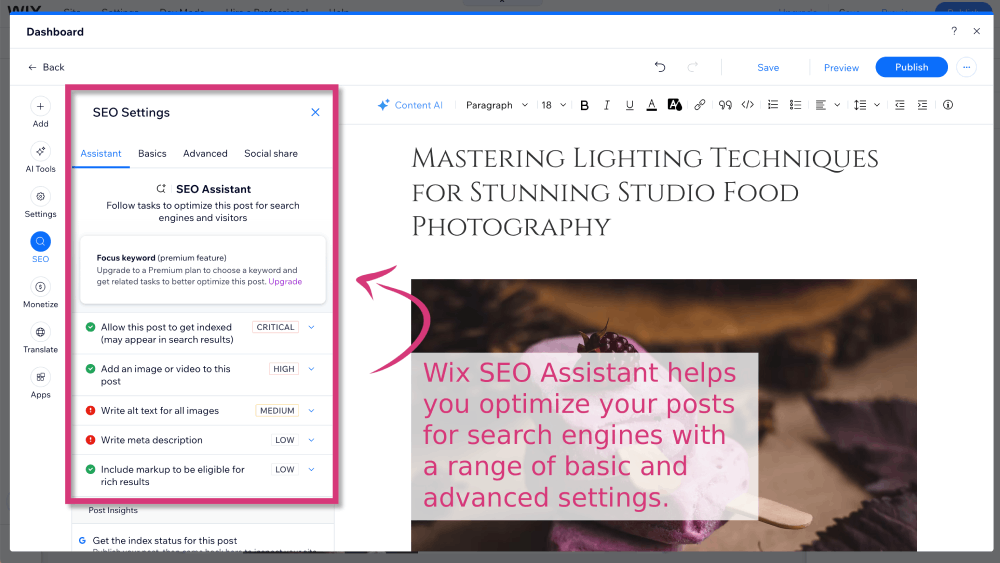The image size is (1000, 563).
Task: Open post Settings in sidebar
Action: pos(40,203)
